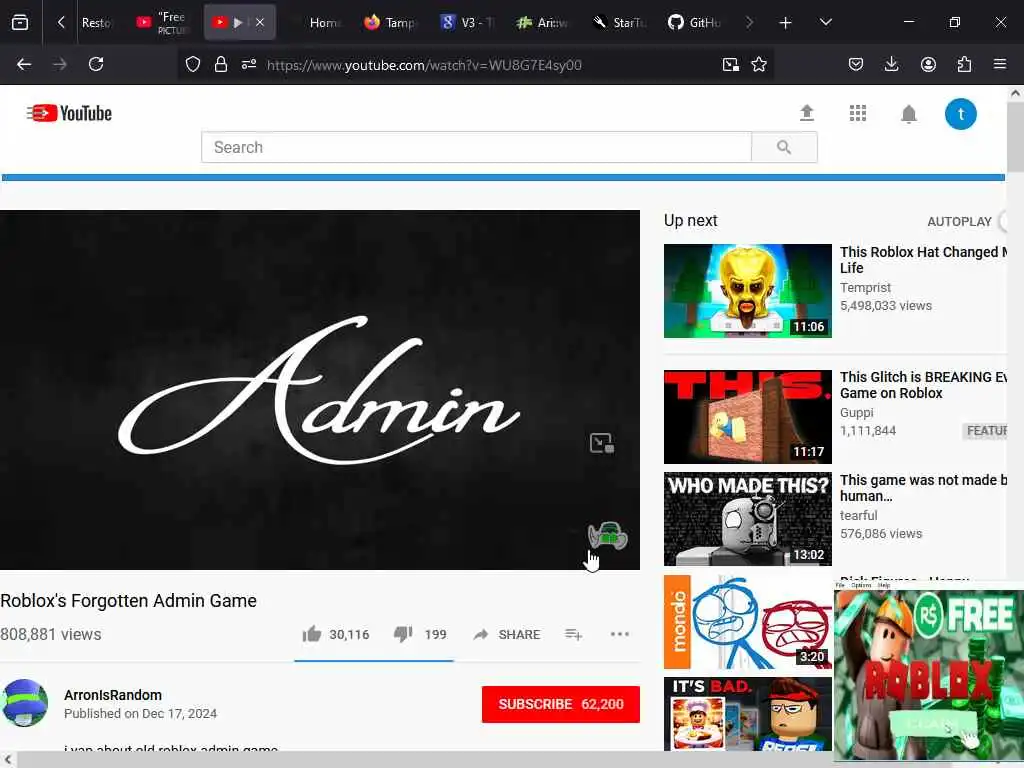Close the active YouTube tab
Screen dimensions: 1024x768
click(260, 23)
